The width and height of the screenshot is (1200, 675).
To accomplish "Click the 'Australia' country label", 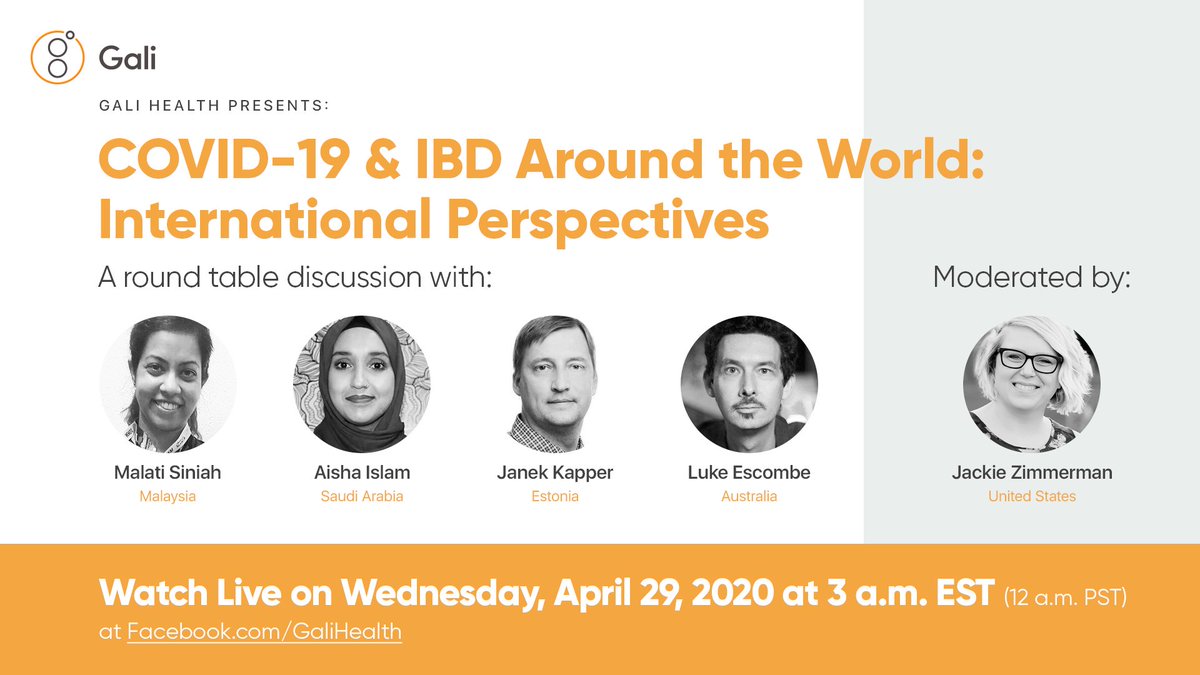I will (749, 496).
